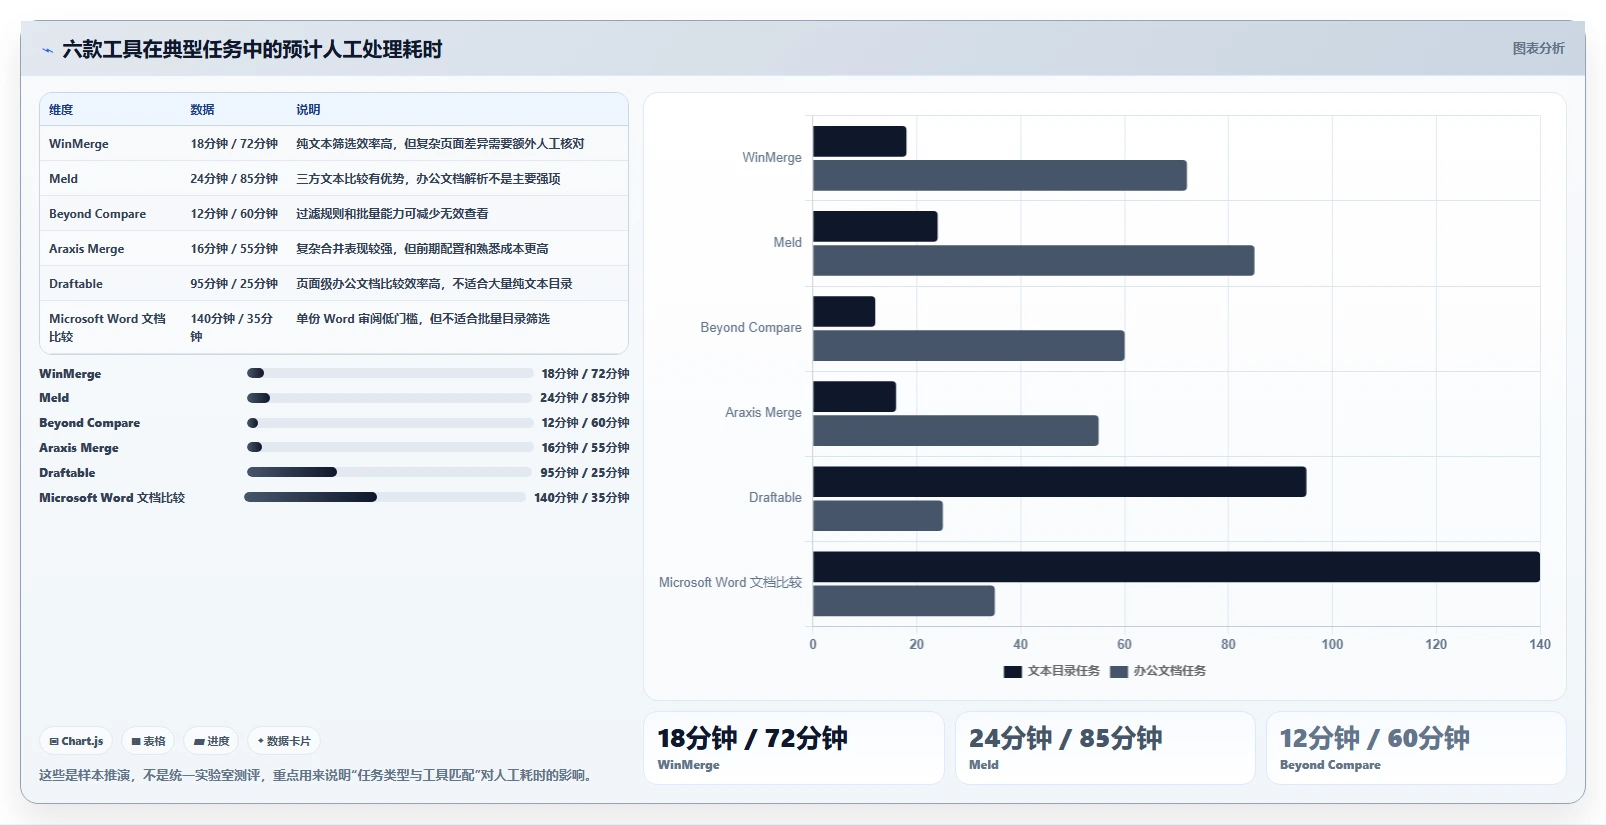Click the gray Microsoft Word 文档比较 chart bar

(x=904, y=600)
